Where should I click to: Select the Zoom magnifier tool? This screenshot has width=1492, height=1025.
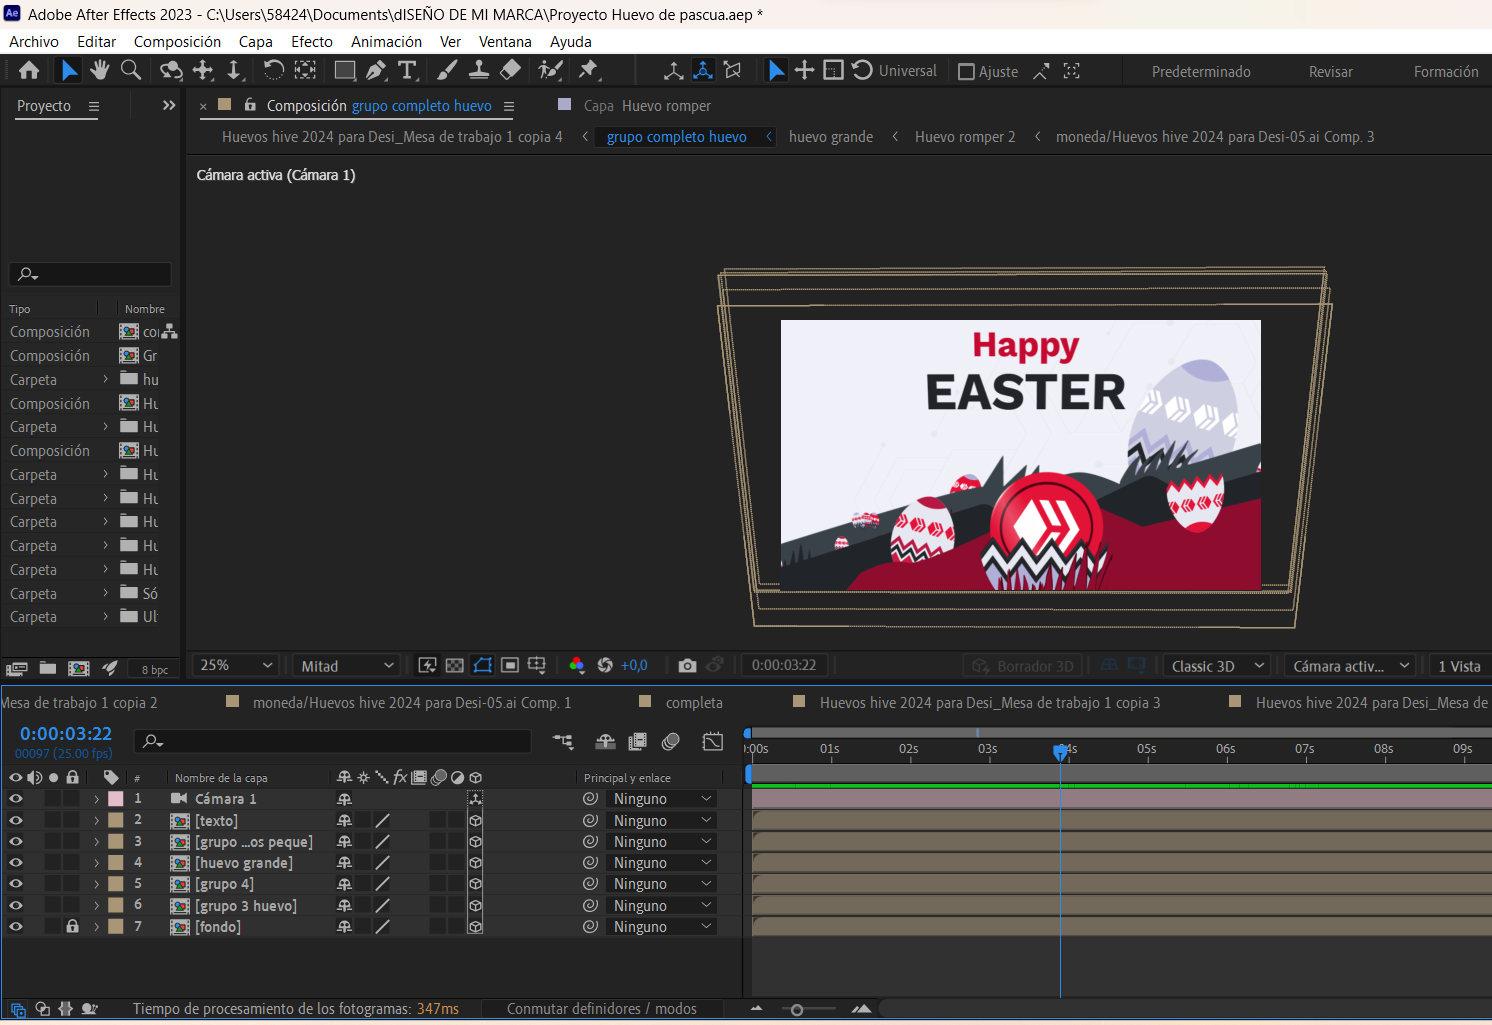coord(131,70)
